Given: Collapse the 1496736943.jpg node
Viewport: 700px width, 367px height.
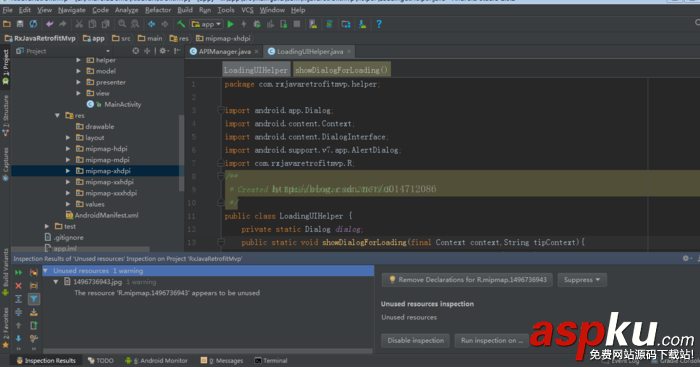Looking at the screenshot, I should coord(56,282).
